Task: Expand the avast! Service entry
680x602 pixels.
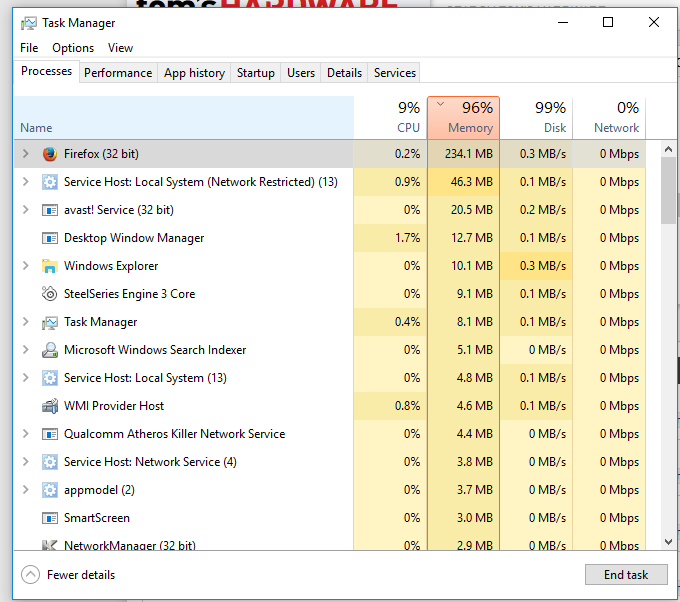Action: click(x=26, y=210)
